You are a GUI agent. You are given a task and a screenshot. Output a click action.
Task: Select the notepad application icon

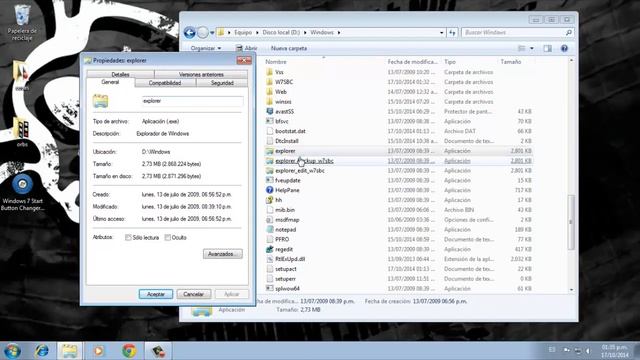[269, 229]
